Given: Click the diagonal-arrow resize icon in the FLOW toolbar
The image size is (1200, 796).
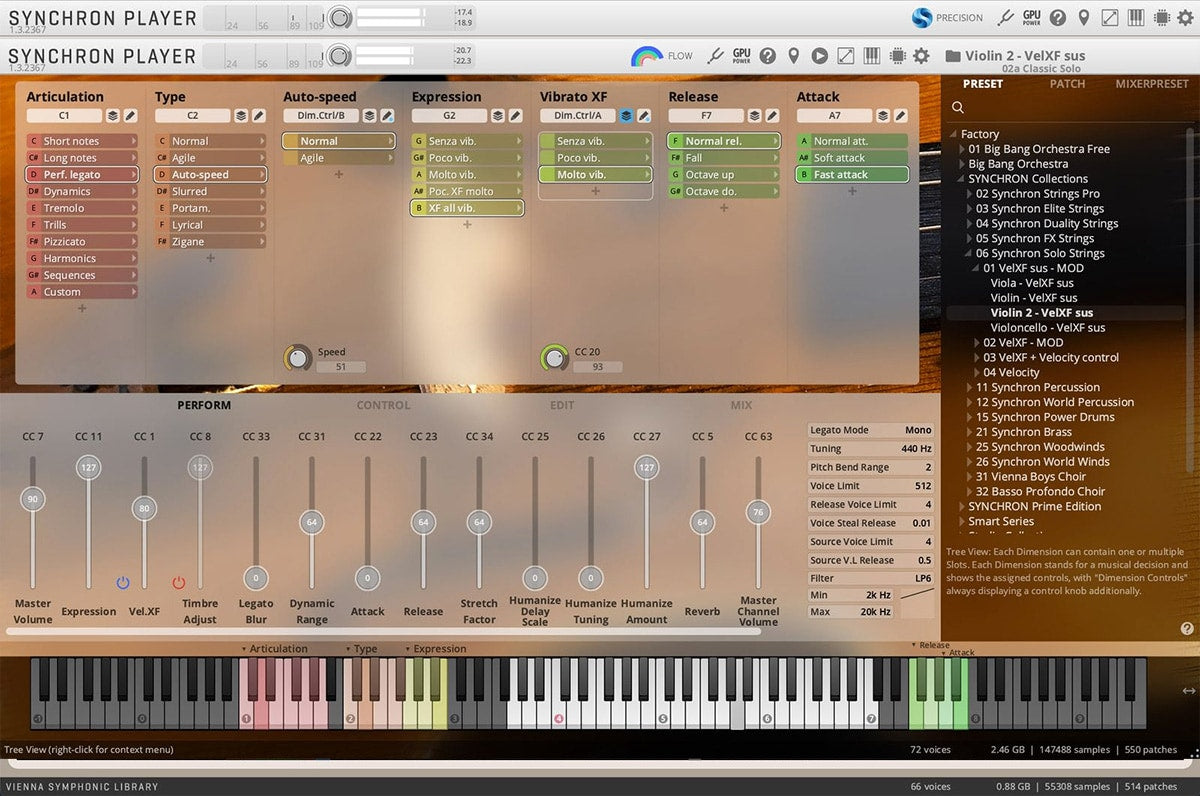Looking at the screenshot, I should (846, 56).
